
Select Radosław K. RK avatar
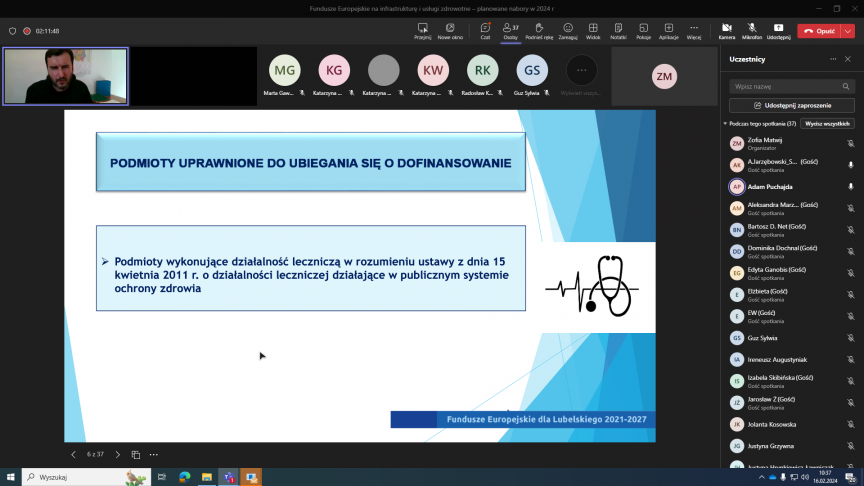pyautogui.click(x=483, y=71)
